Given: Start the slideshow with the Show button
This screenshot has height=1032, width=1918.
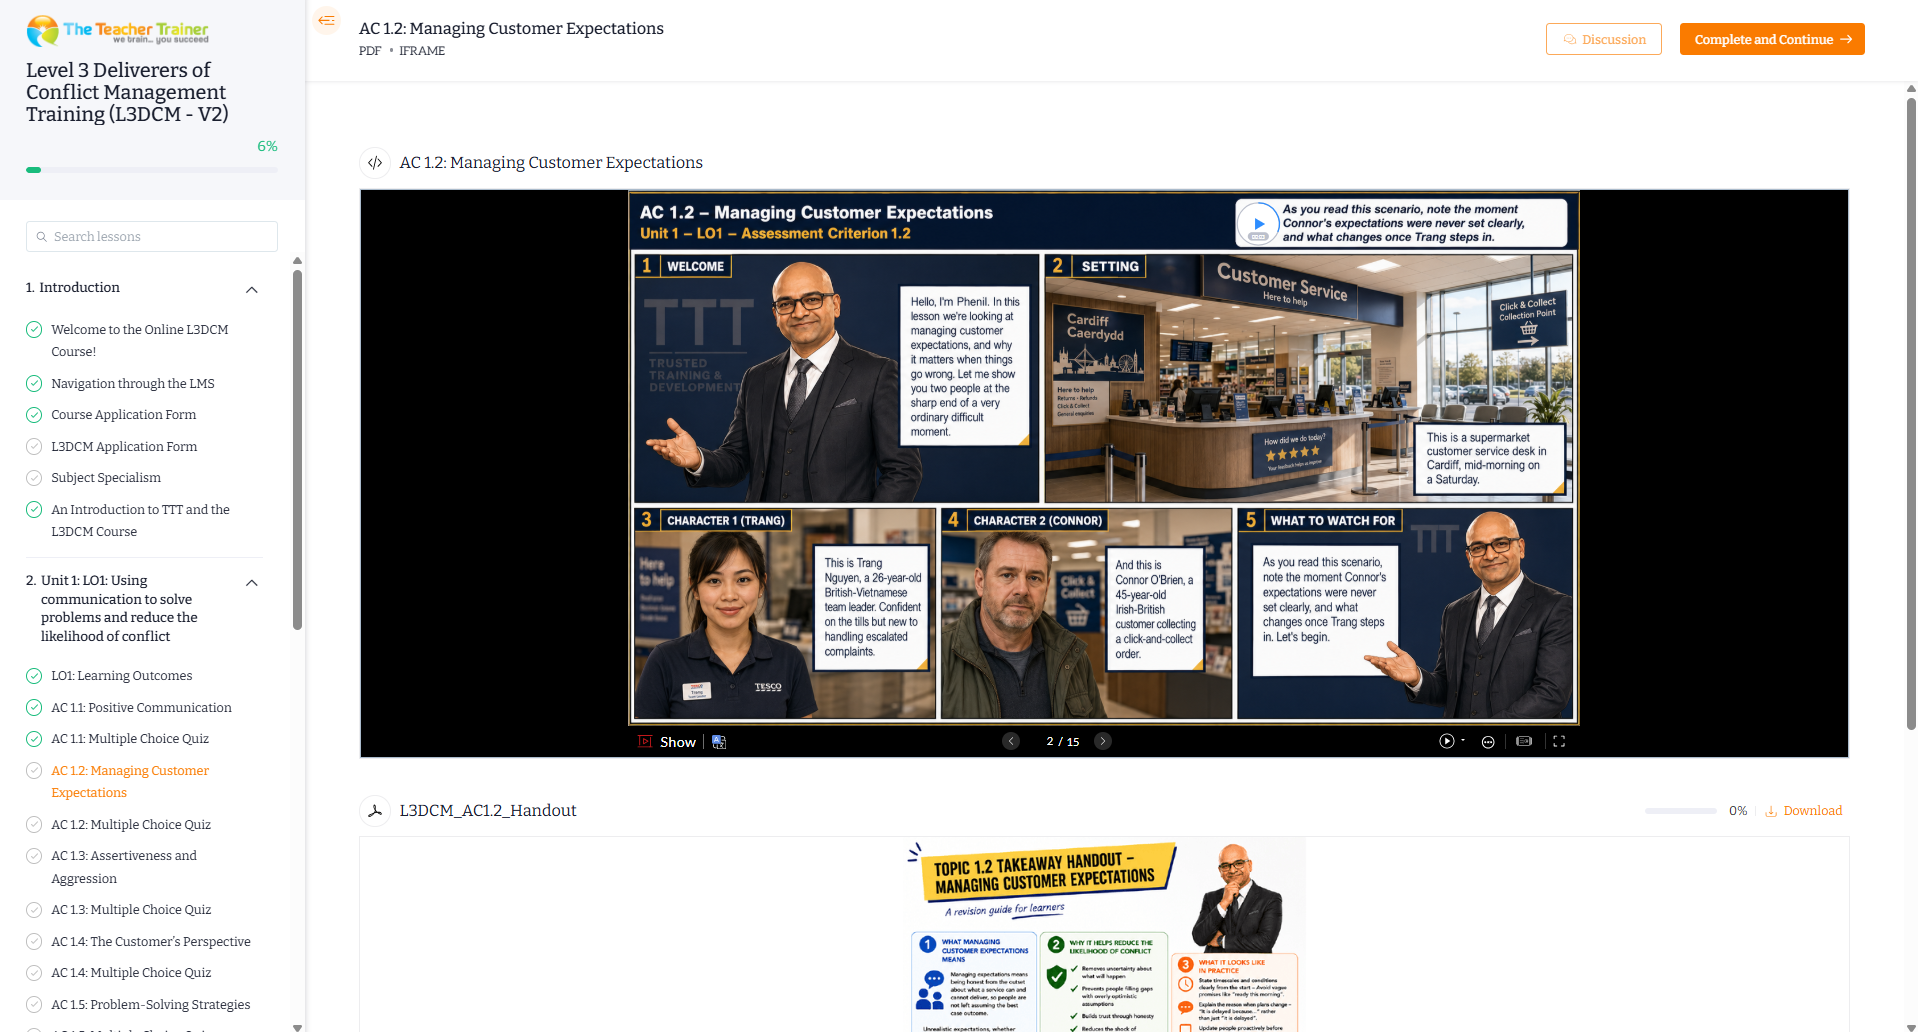Looking at the screenshot, I should click(667, 742).
